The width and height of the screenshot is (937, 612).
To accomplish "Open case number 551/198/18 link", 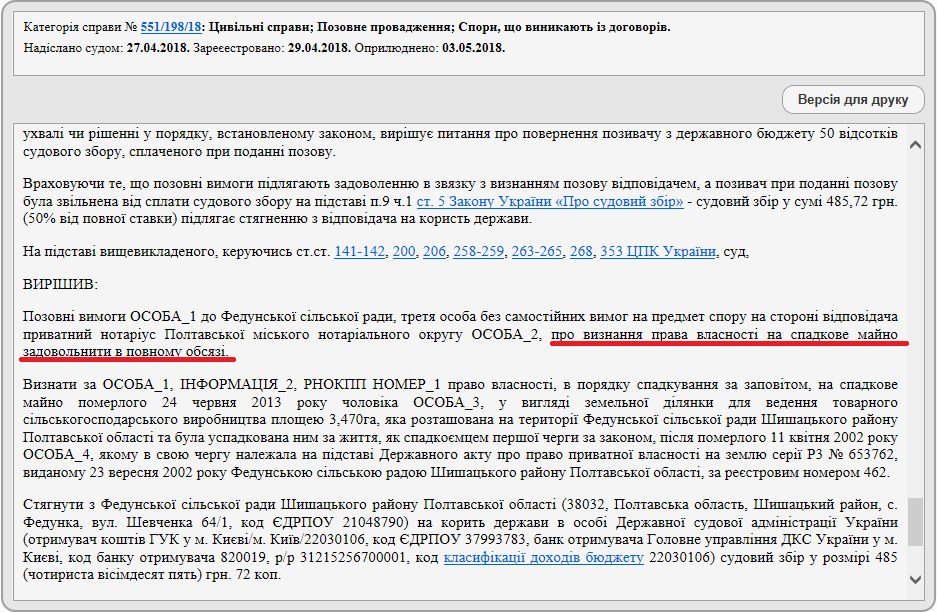I will click(x=171, y=27).
